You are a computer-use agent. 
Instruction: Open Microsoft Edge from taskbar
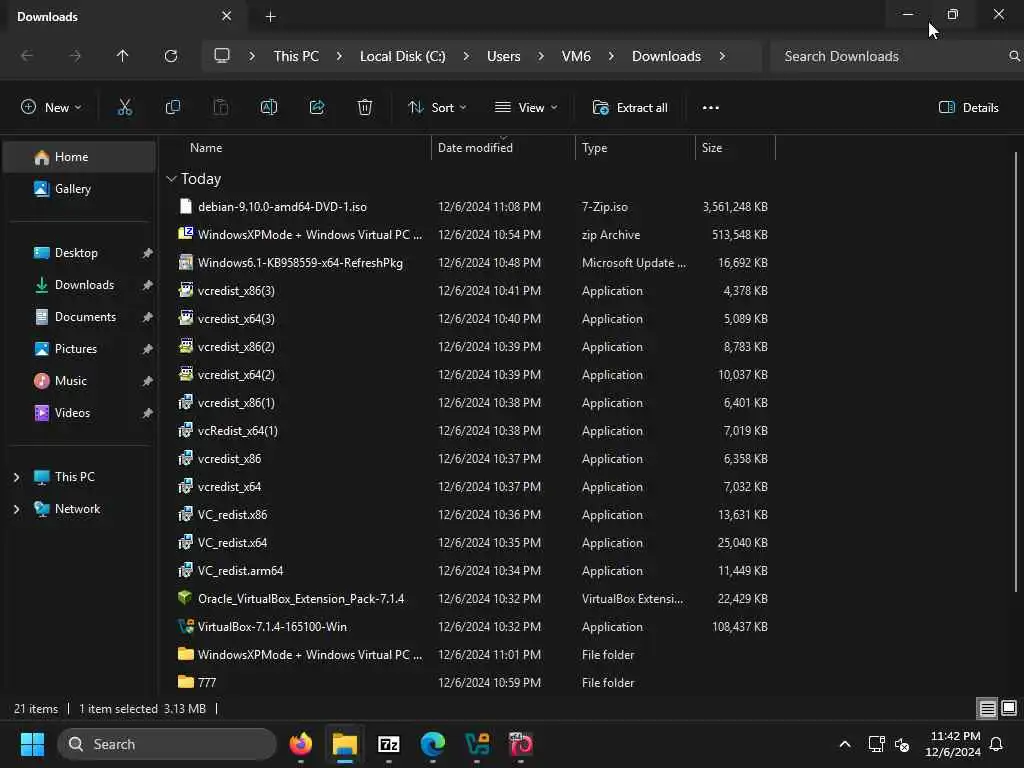(x=432, y=744)
